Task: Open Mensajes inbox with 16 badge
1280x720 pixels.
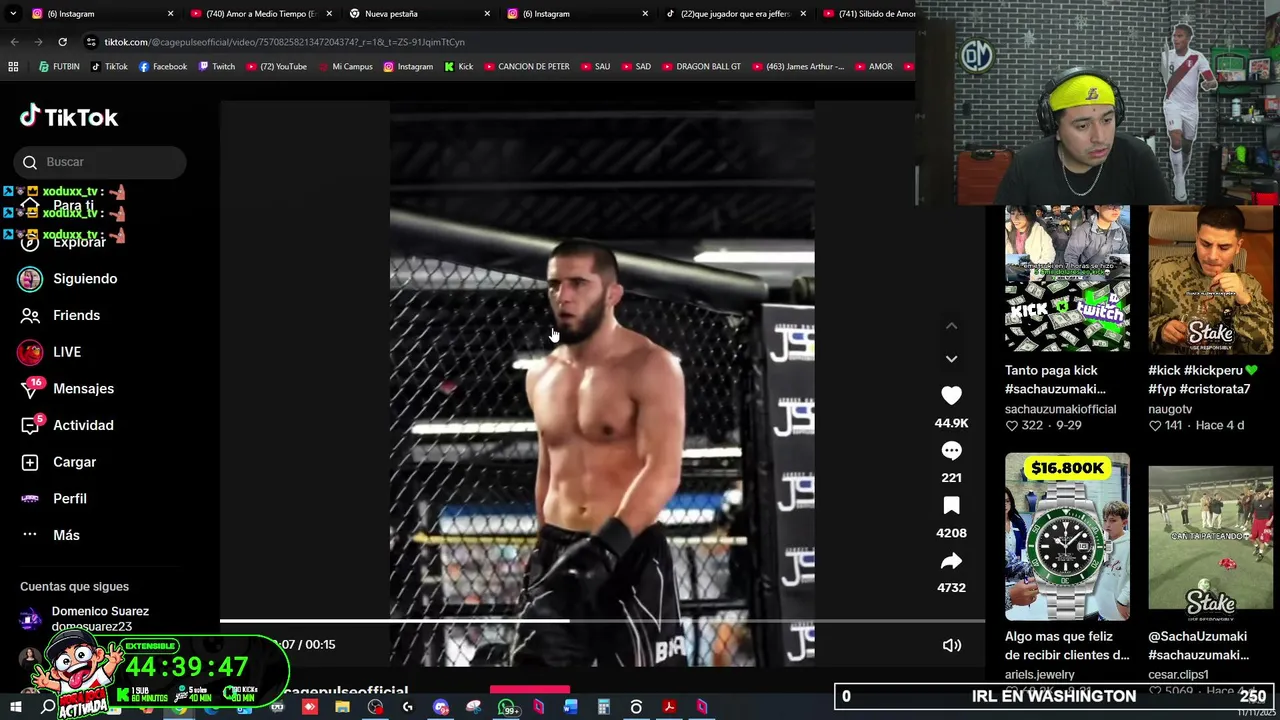Action: click(83, 389)
